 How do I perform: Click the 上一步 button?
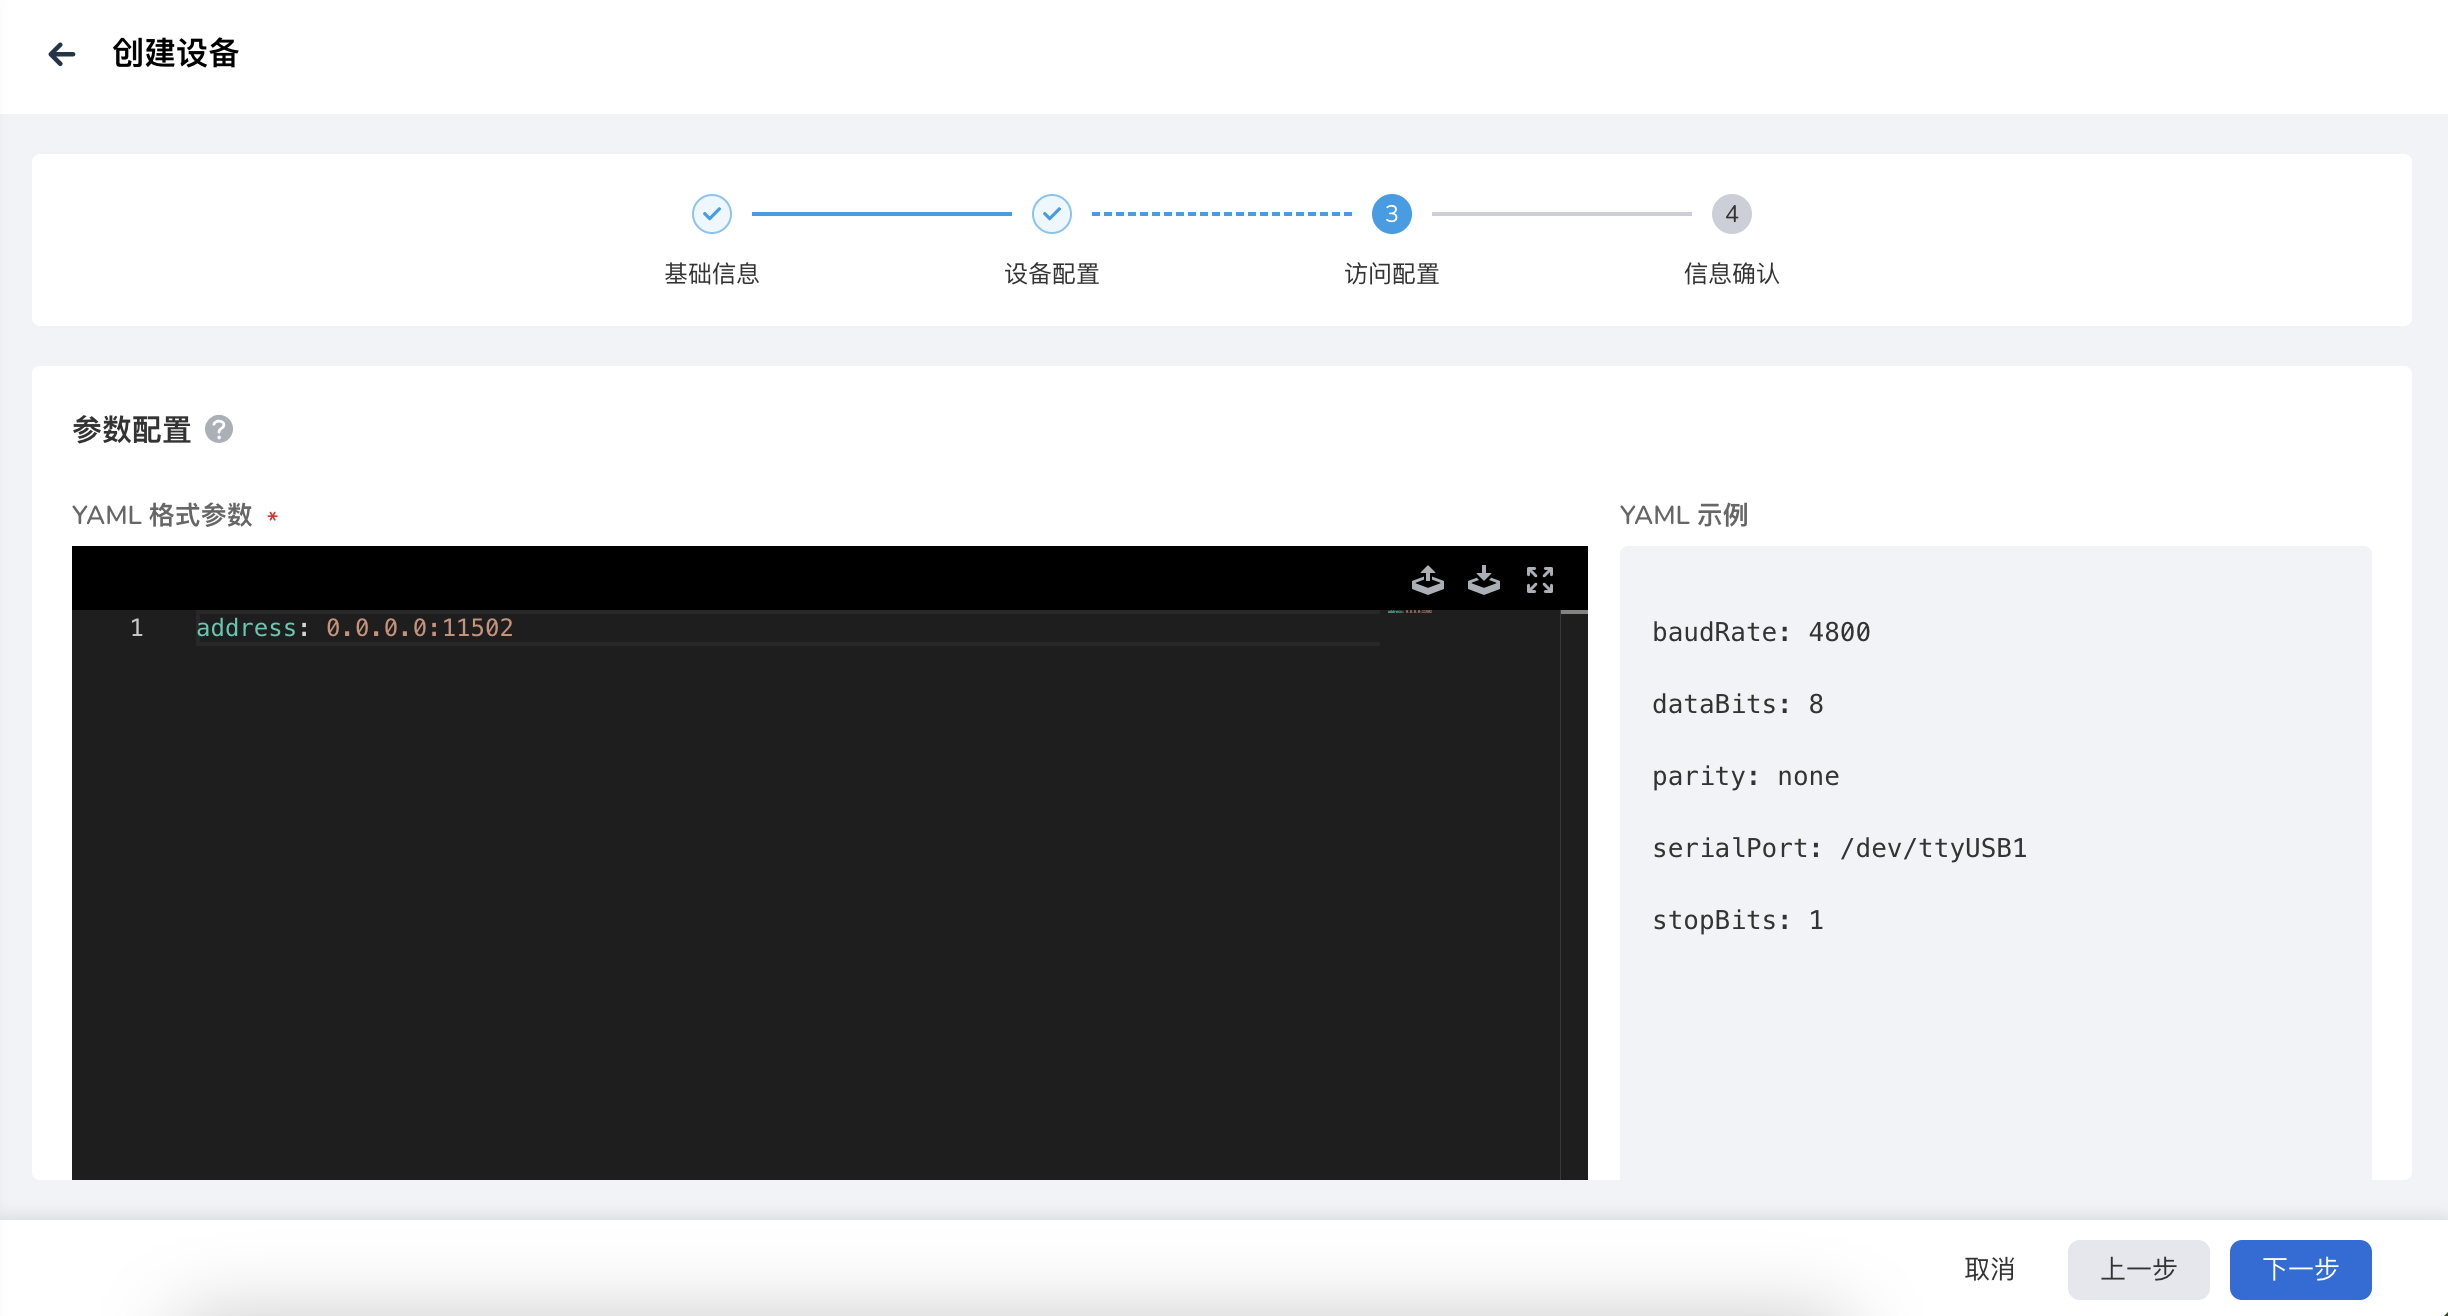(x=2140, y=1269)
